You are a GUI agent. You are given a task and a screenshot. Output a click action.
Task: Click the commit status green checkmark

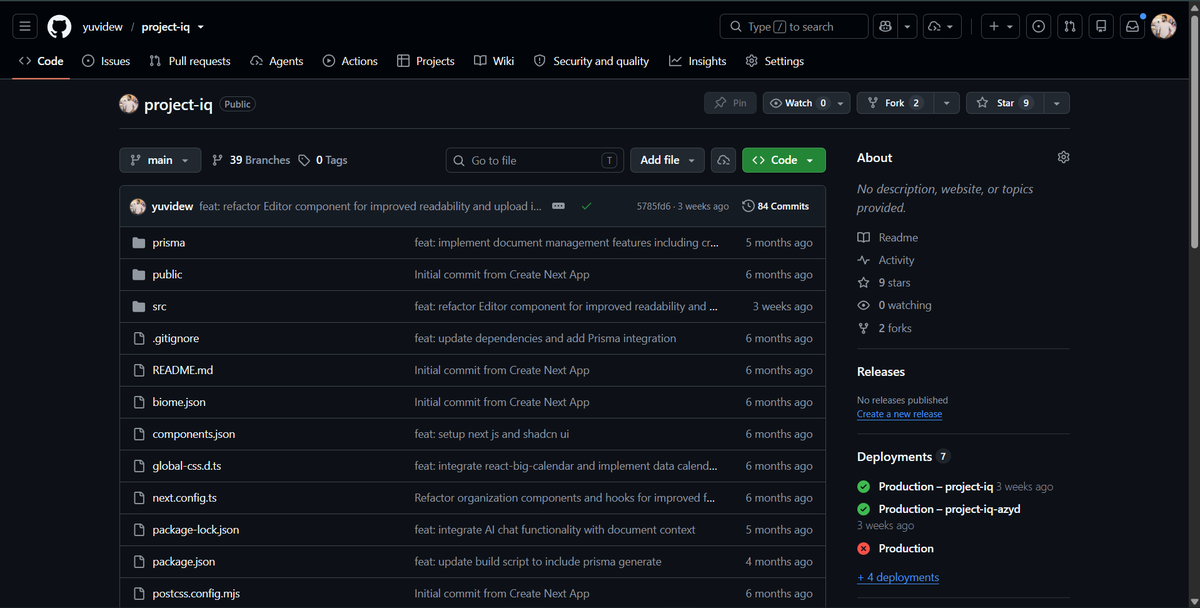pyautogui.click(x=586, y=206)
